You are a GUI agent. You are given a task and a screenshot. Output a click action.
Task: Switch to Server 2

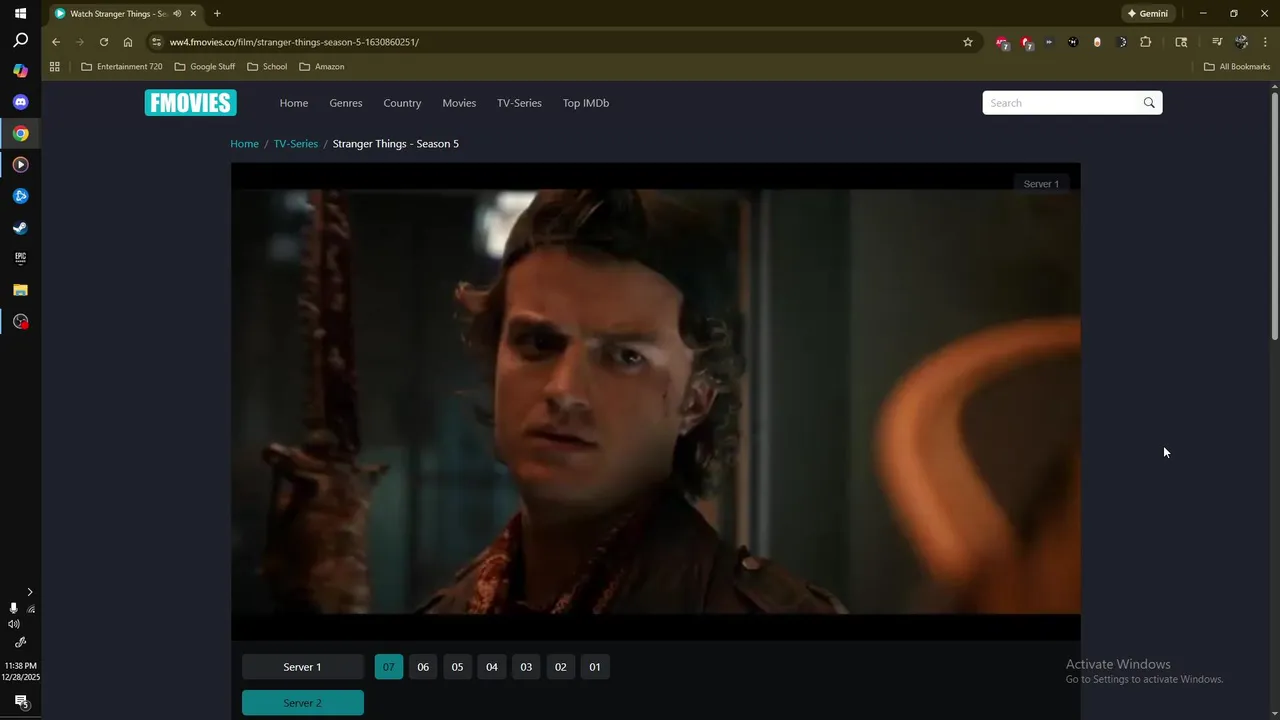[302, 703]
